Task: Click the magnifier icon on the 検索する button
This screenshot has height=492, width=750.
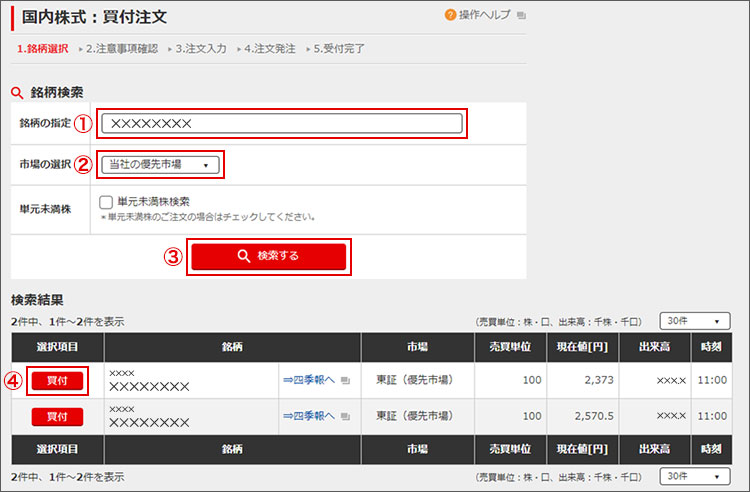Action: pos(244,256)
